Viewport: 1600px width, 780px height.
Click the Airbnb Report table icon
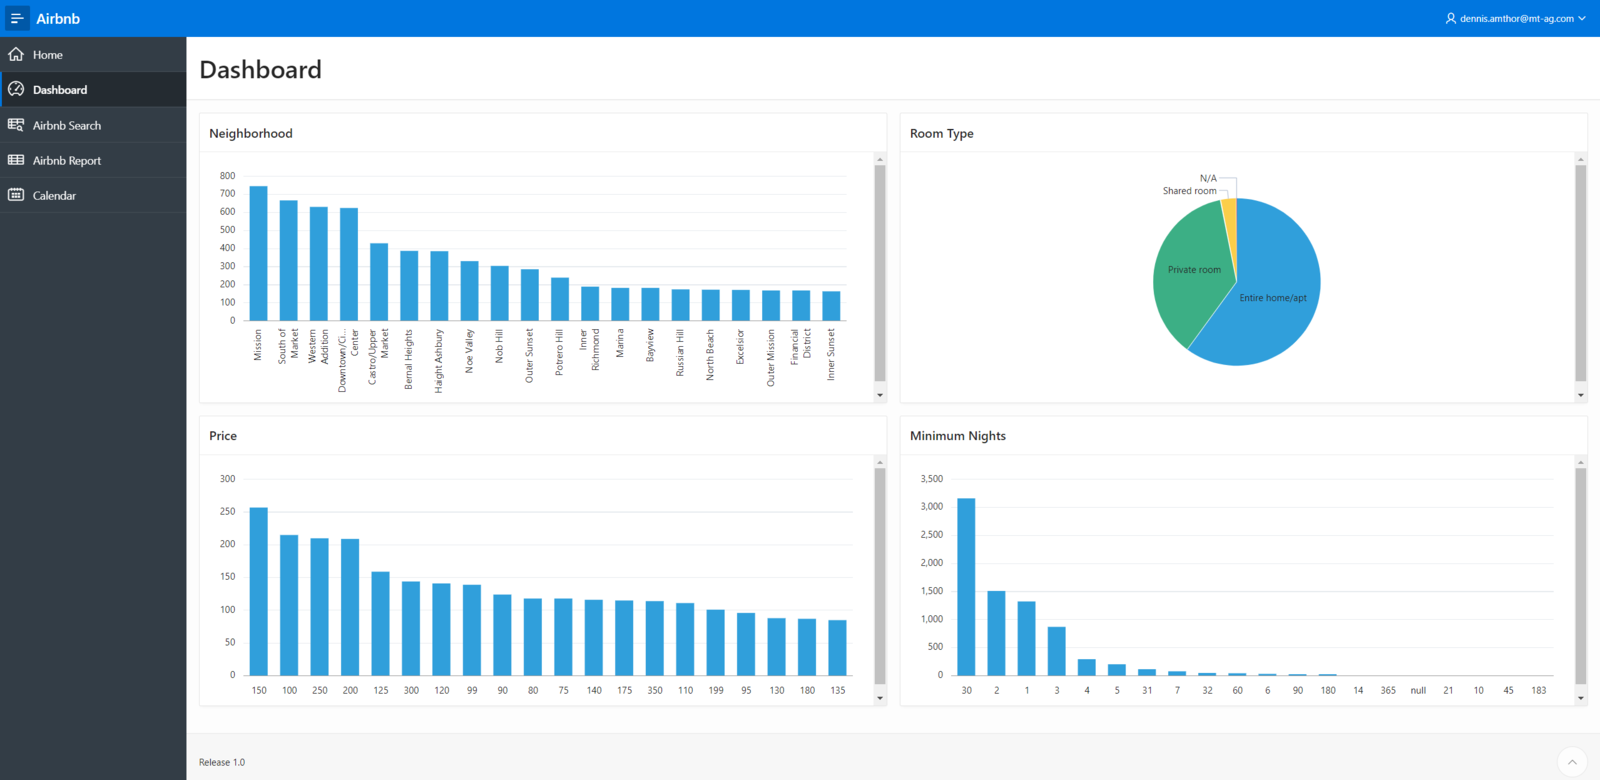[16, 160]
